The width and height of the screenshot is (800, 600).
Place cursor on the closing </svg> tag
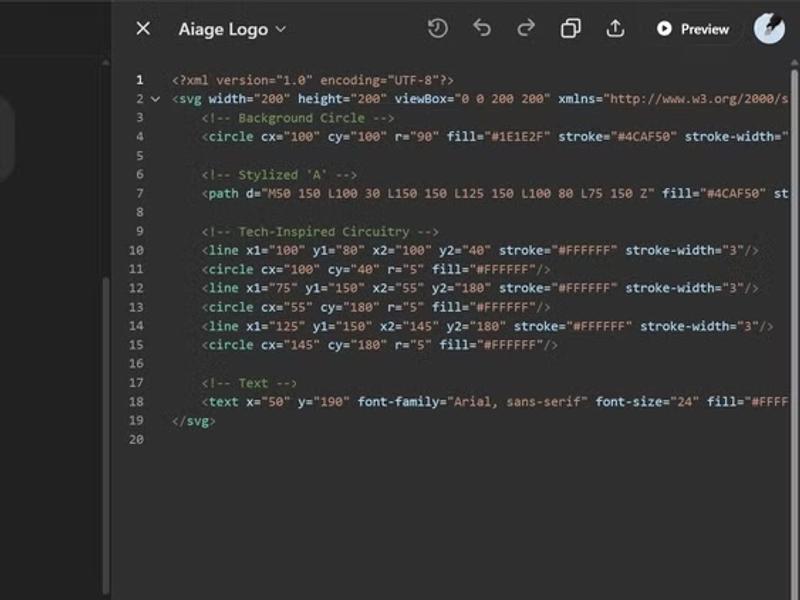coord(194,421)
